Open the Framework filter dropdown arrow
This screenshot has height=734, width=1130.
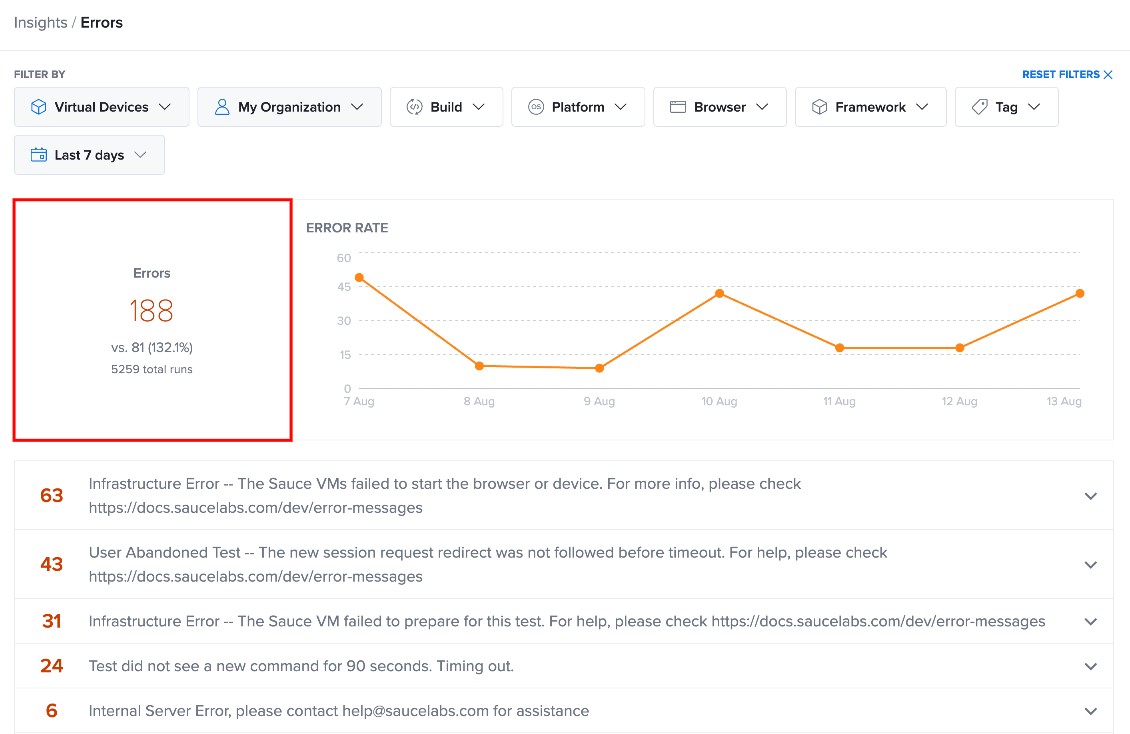tap(922, 107)
